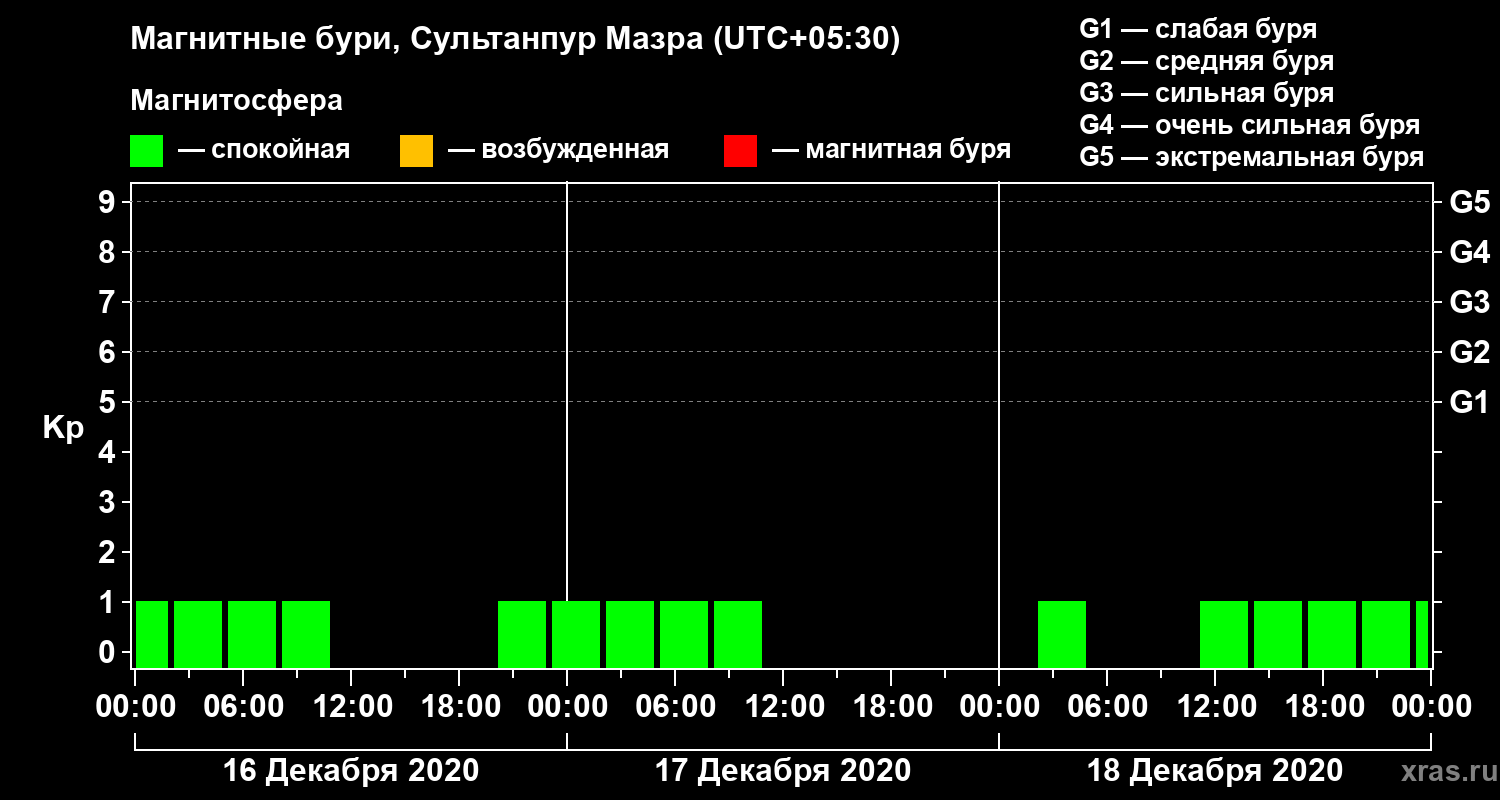Click the '06:00' time label above 16 Декабря
Image resolution: width=1500 pixels, height=800 pixels.
coord(243,706)
